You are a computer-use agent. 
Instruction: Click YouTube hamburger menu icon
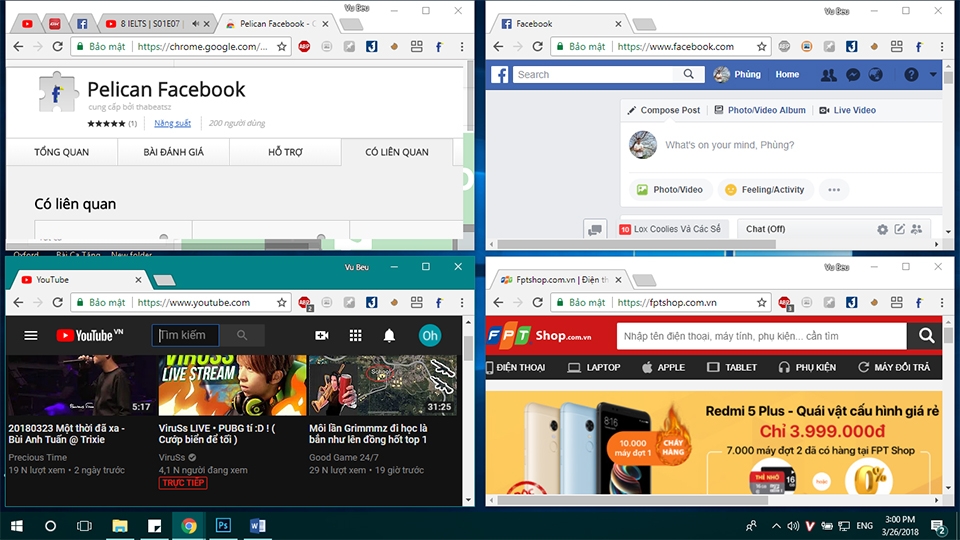[31, 336]
